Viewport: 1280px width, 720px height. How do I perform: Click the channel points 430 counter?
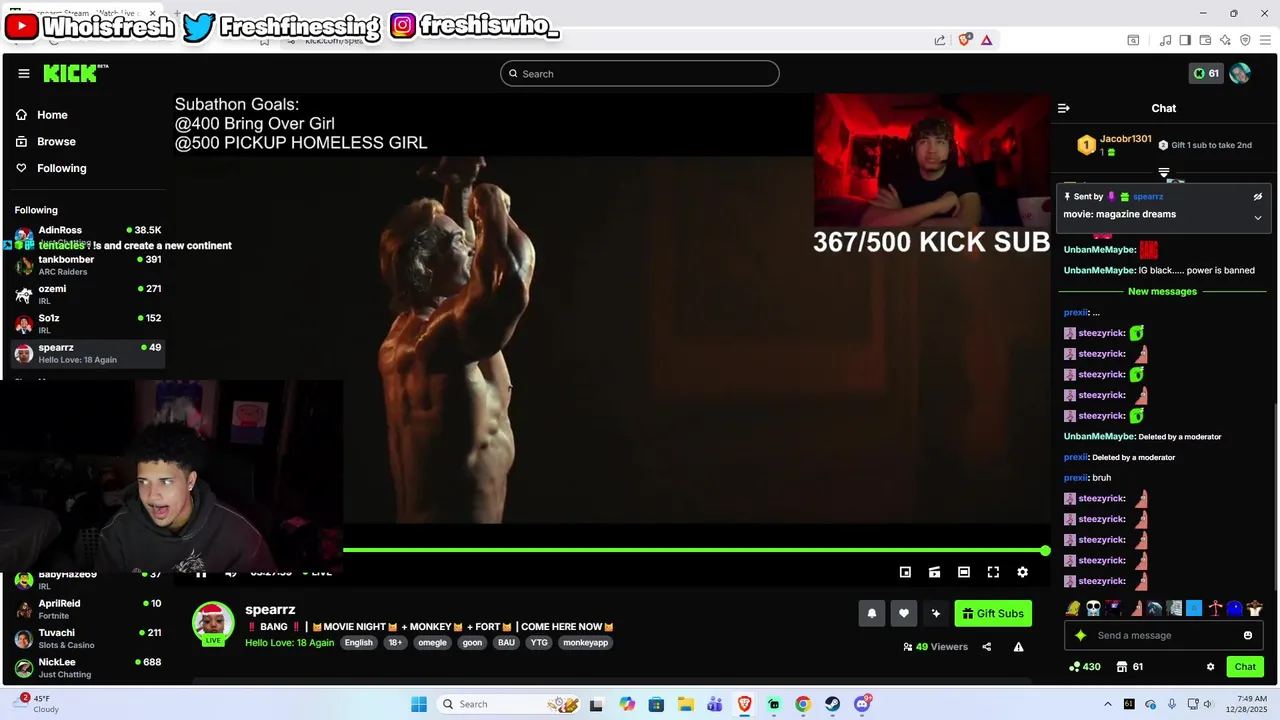point(1085,667)
